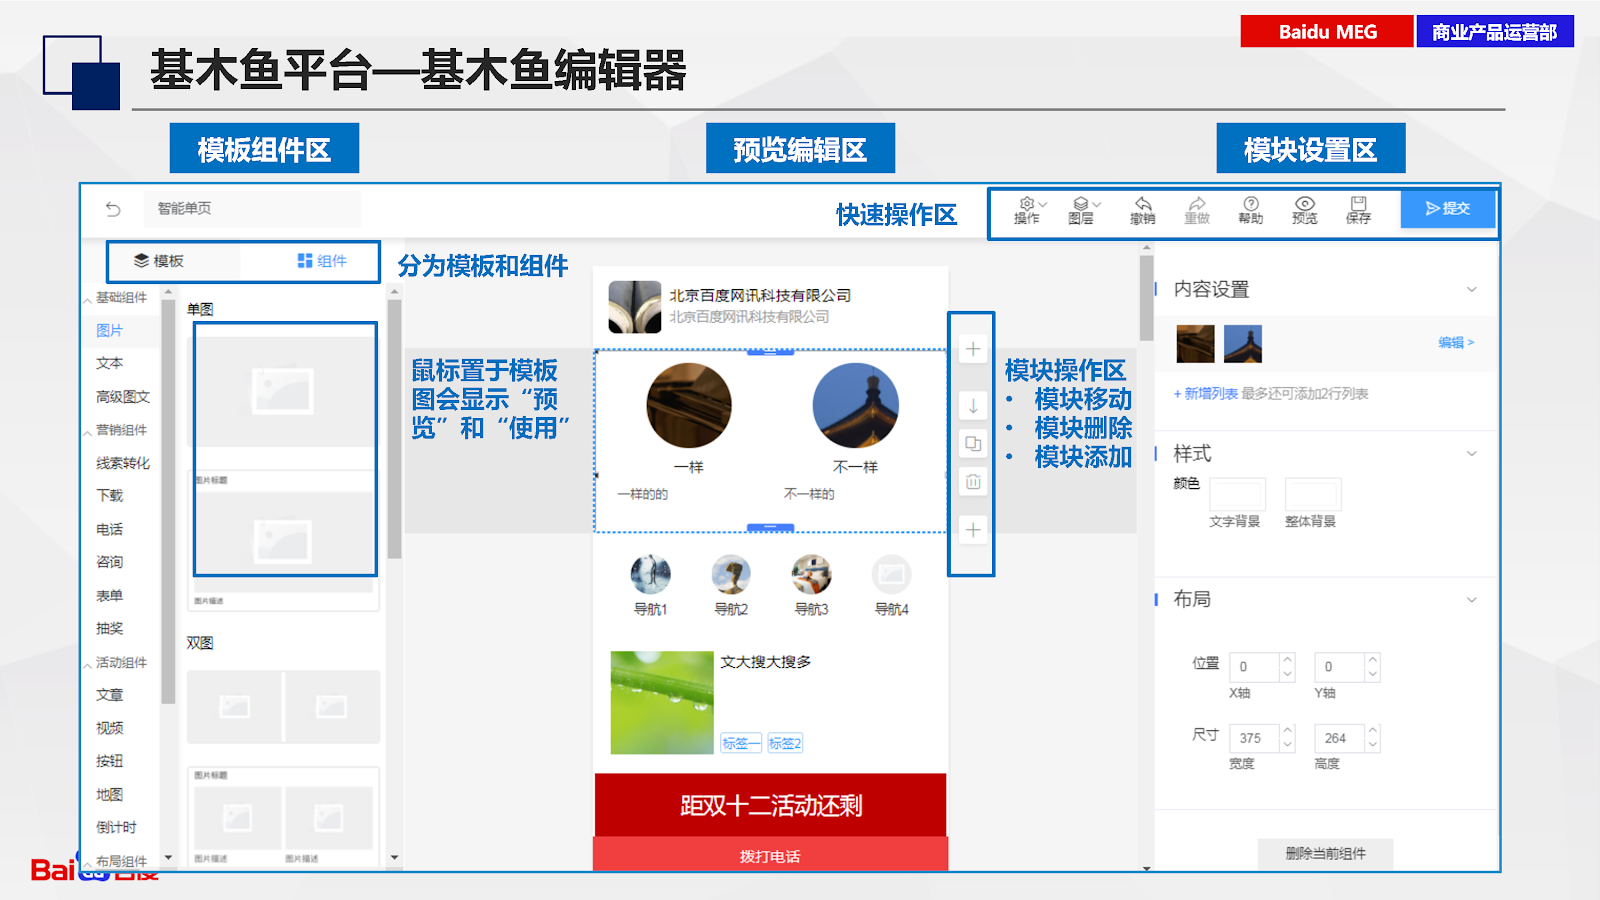This screenshot has height=900, width=1600.
Task: Open 帮助 help icon
Action: pyautogui.click(x=1251, y=210)
